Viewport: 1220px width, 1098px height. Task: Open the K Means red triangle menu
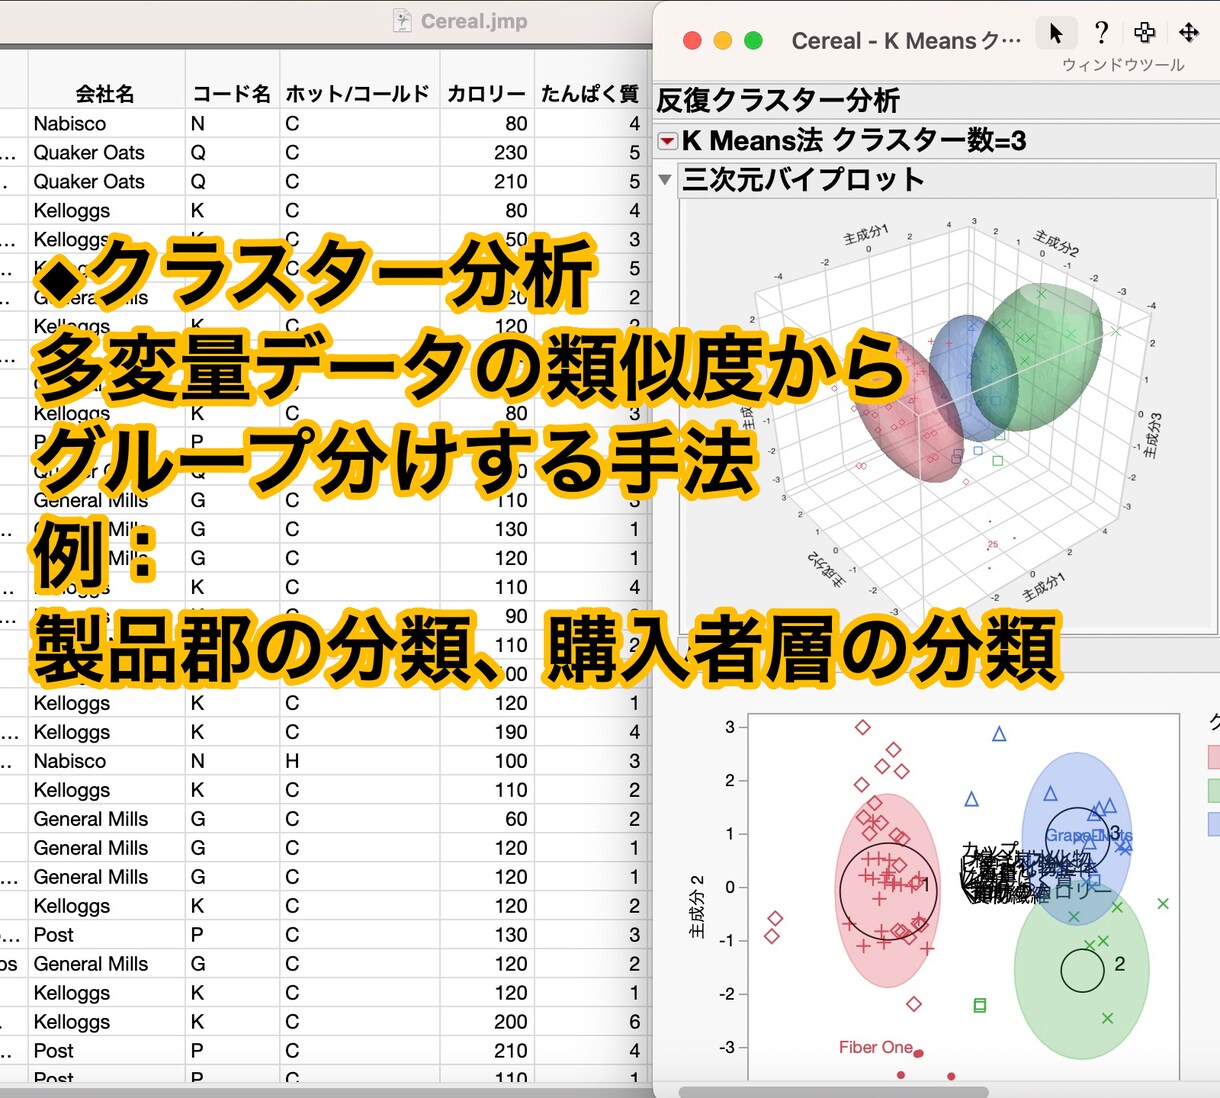click(667, 141)
